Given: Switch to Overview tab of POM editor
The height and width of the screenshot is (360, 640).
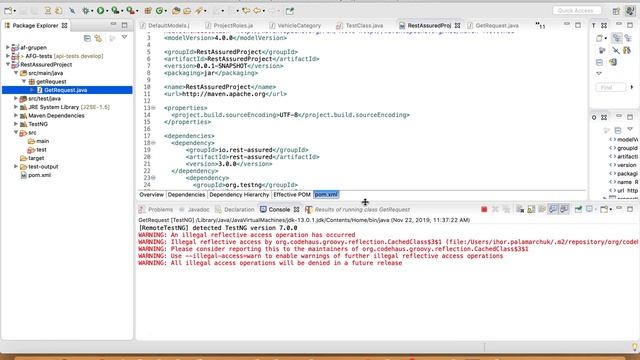Looking at the screenshot, I should (151, 195).
